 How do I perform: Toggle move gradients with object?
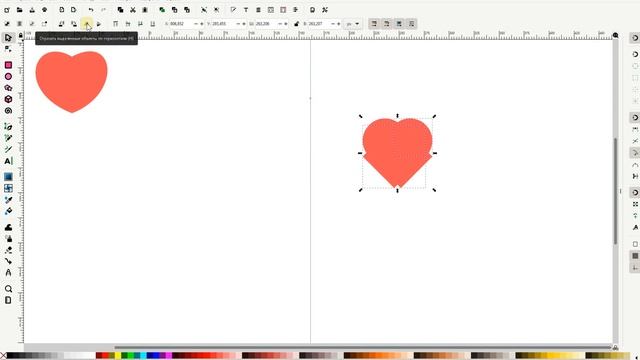(x=399, y=24)
